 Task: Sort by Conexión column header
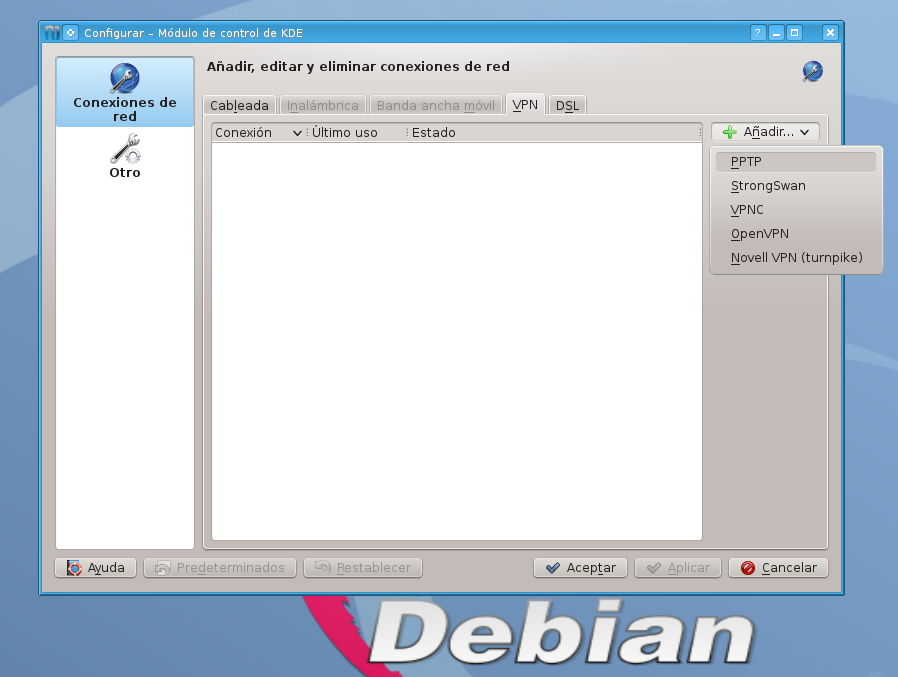pyautogui.click(x=259, y=133)
